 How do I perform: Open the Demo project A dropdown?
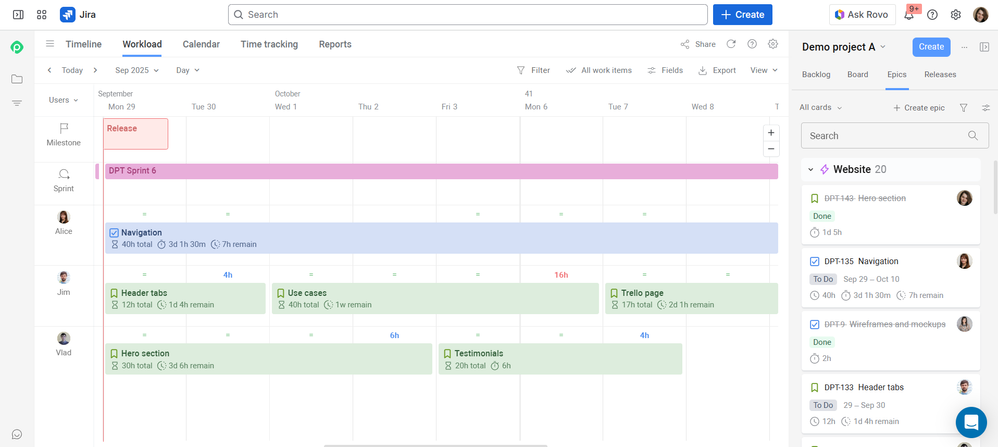pos(844,47)
